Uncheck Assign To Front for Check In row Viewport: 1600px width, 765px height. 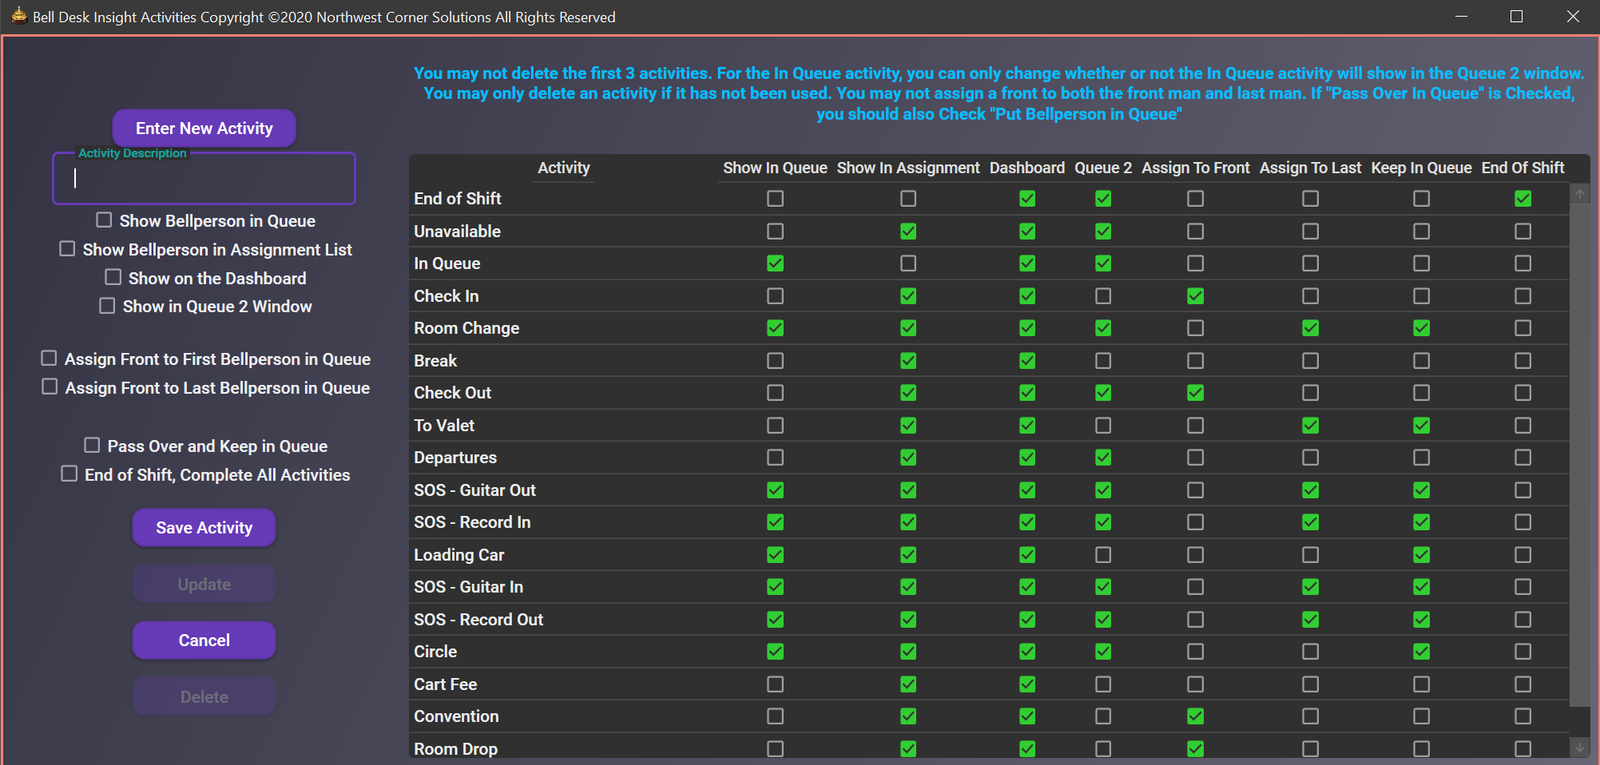pos(1195,296)
